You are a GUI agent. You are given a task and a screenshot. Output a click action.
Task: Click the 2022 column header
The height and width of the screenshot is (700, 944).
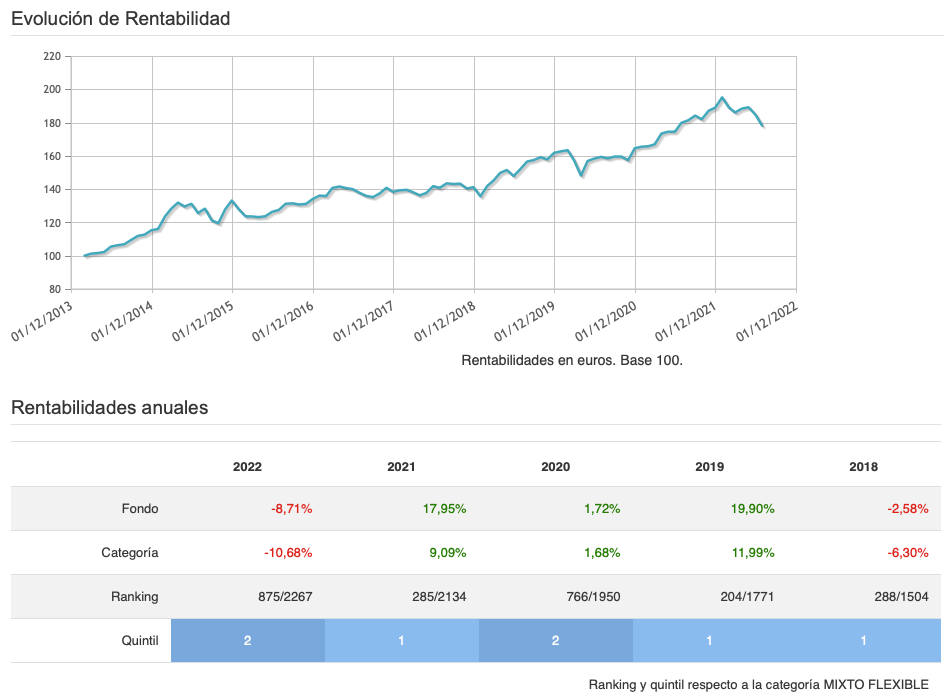point(248,466)
